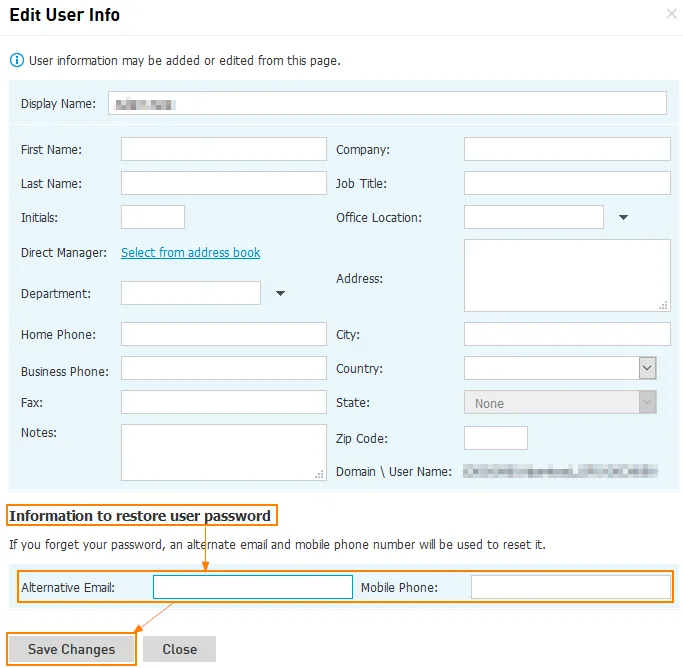Click the blue info icon beside the page note
Screen dimensions: 683x668
click(17, 60)
